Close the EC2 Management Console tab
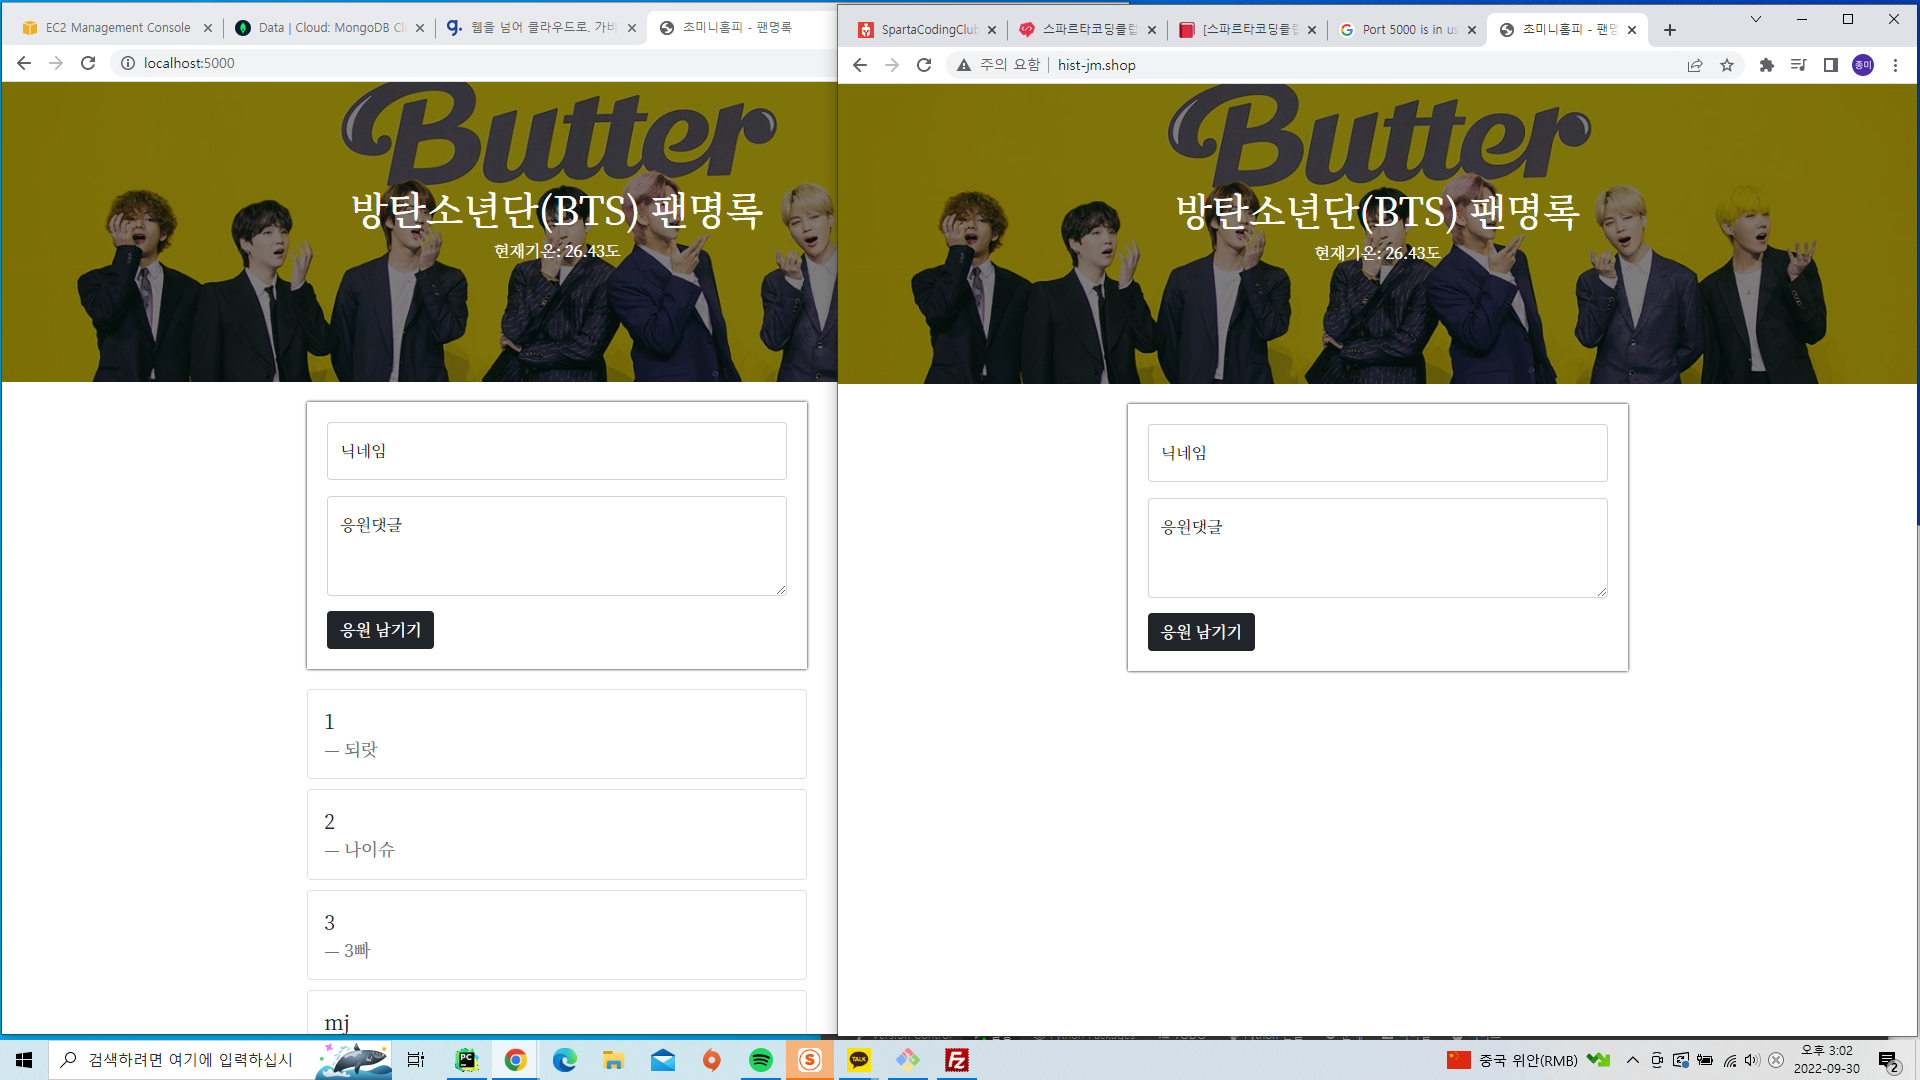This screenshot has height=1080, width=1920. (x=208, y=28)
